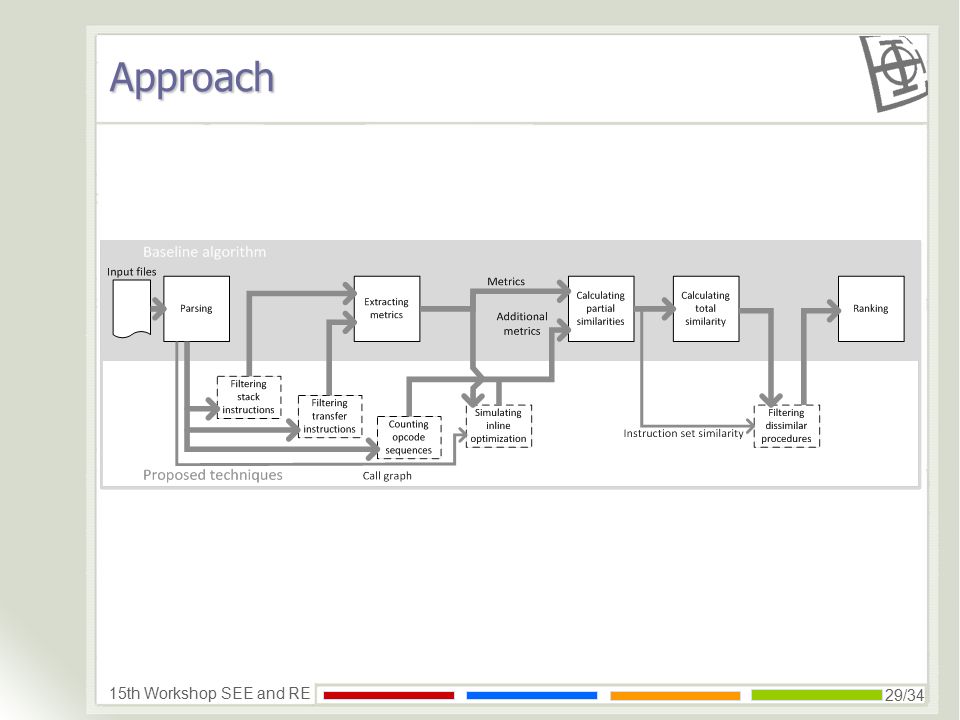Click the institute logo in the top corner

(x=894, y=73)
